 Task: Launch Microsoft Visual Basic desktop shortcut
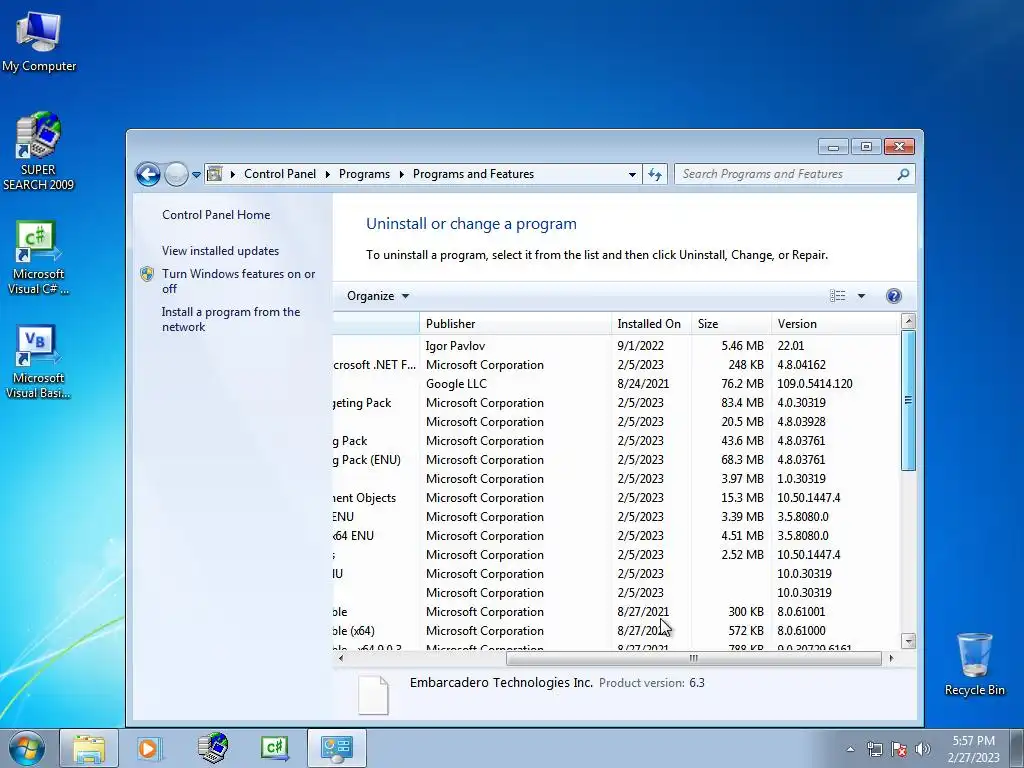pyautogui.click(x=38, y=361)
